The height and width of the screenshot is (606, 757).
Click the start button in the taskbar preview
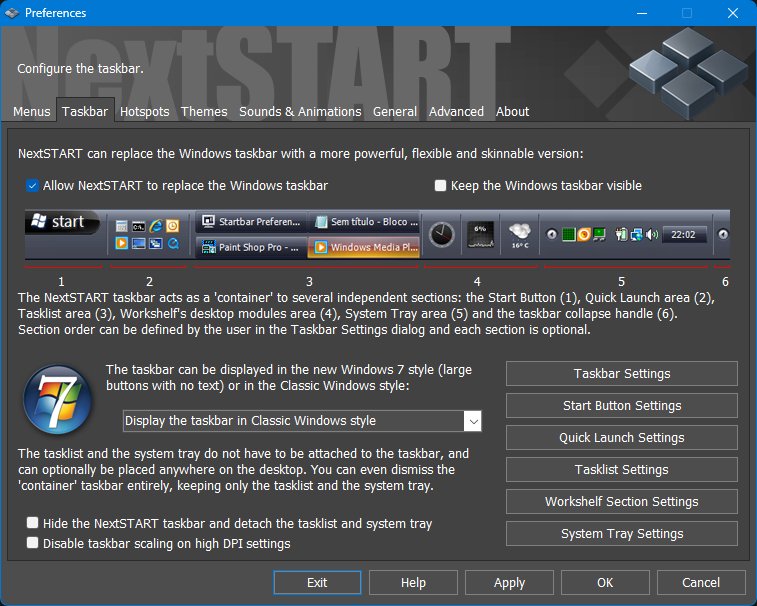[x=62, y=222]
